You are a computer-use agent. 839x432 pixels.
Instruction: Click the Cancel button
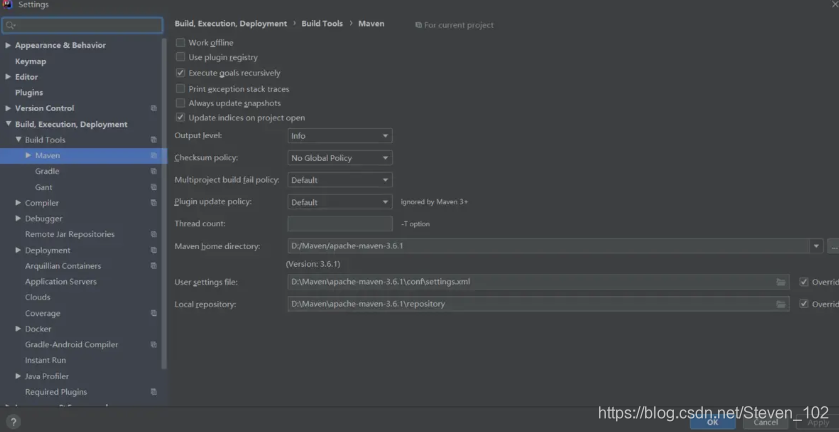(x=765, y=422)
